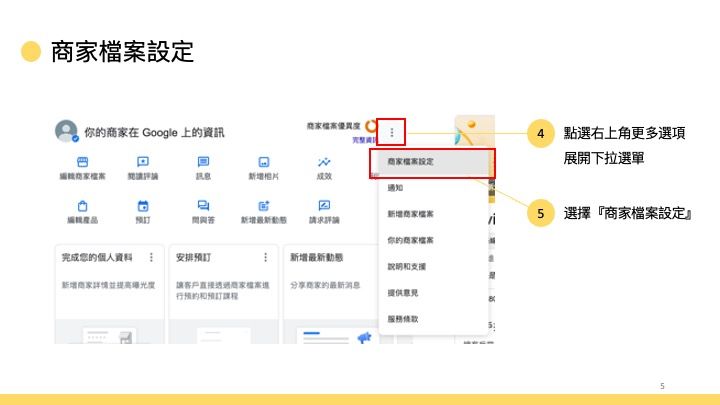
Task: Click the profile avatar beside 你的商家
Action: 67,131
